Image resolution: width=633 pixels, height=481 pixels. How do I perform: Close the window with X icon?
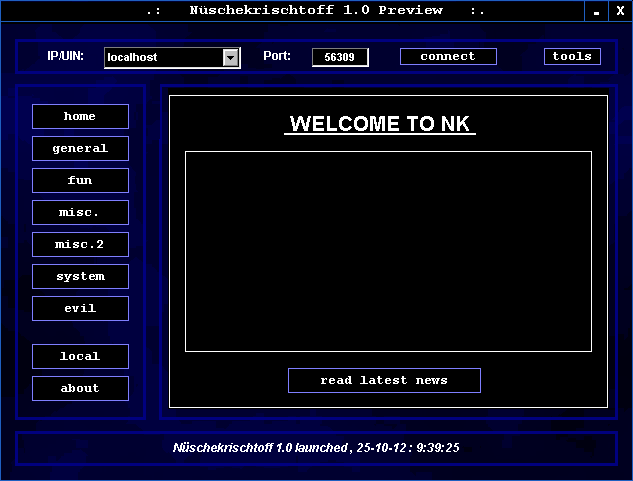620,11
